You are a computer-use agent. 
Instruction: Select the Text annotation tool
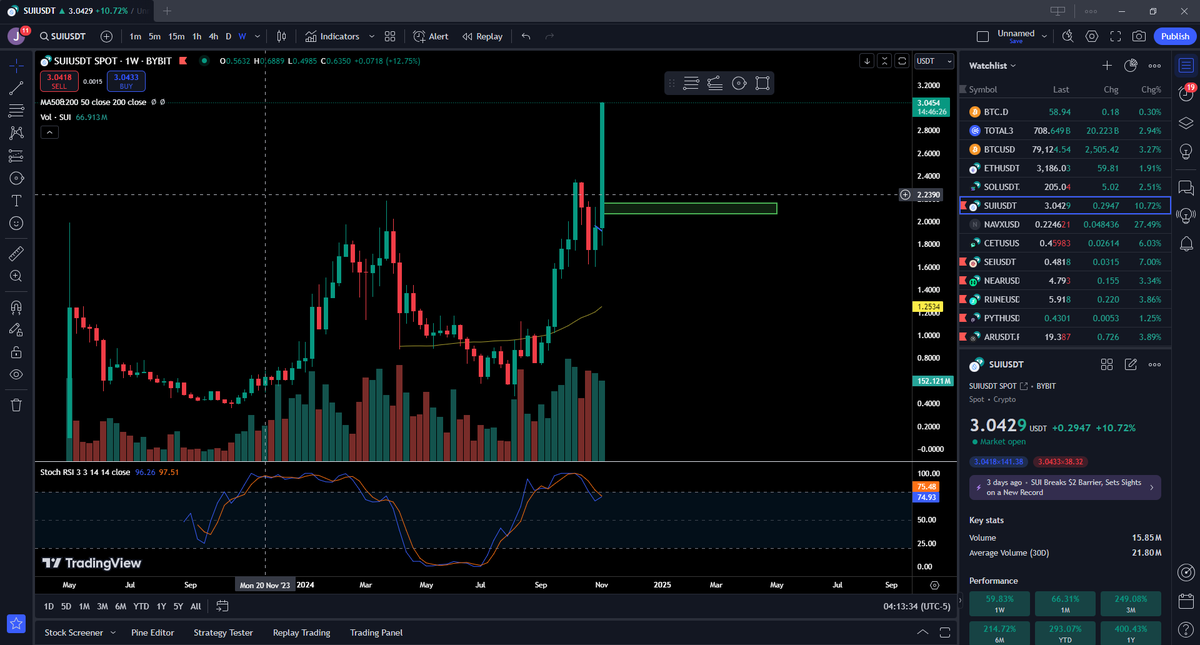pyautogui.click(x=16, y=200)
